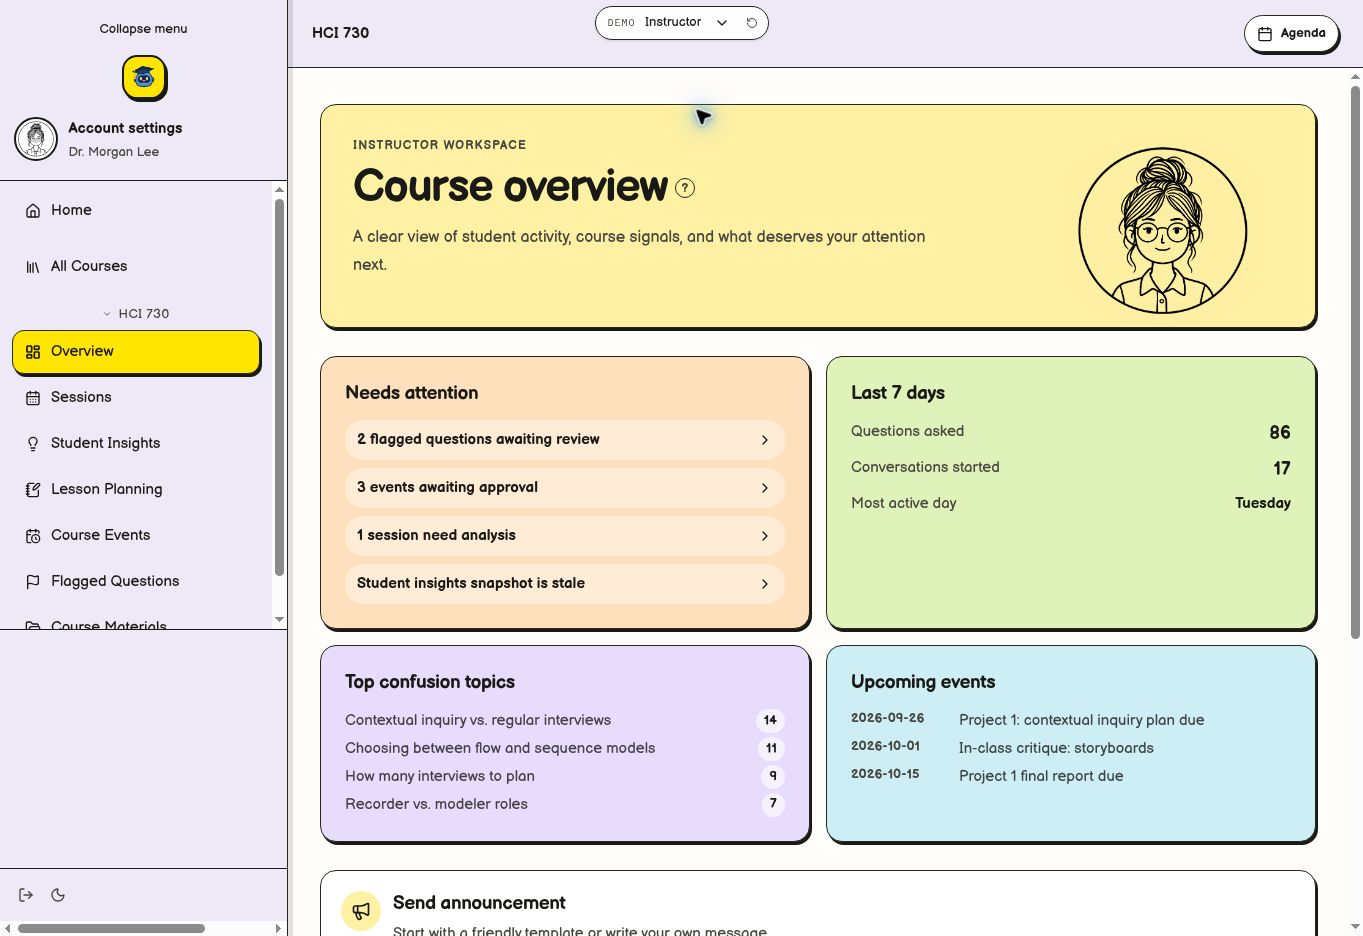
Task: Click the Sessions calendar icon
Action: [x=33, y=397]
